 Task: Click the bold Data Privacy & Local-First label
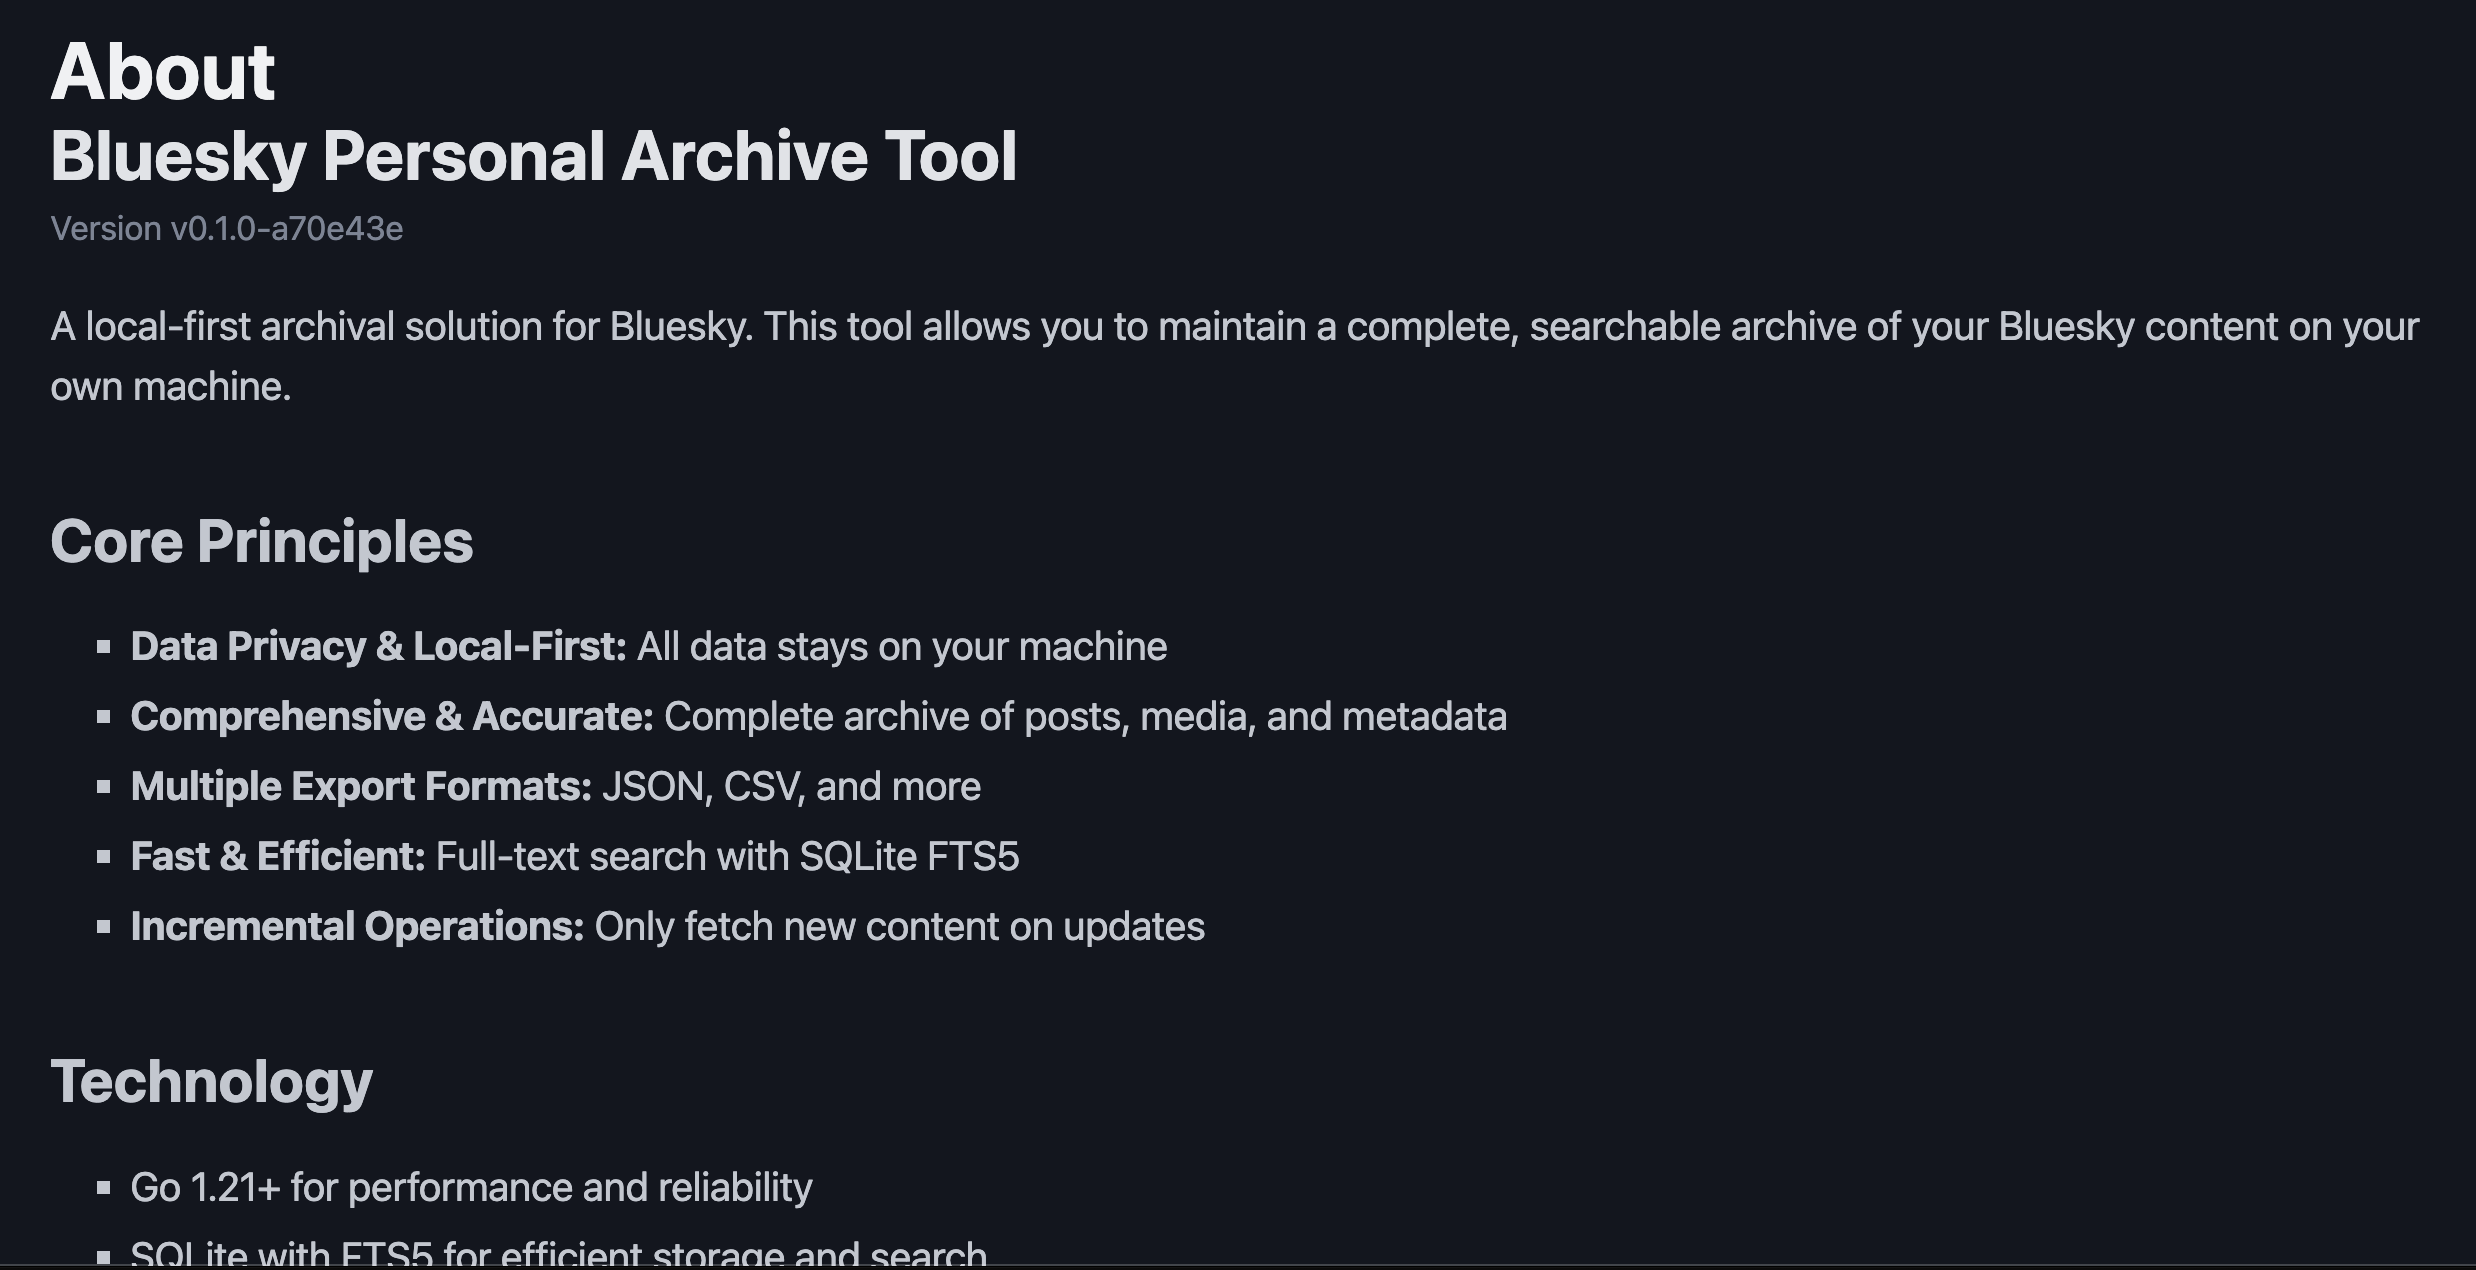(x=378, y=647)
